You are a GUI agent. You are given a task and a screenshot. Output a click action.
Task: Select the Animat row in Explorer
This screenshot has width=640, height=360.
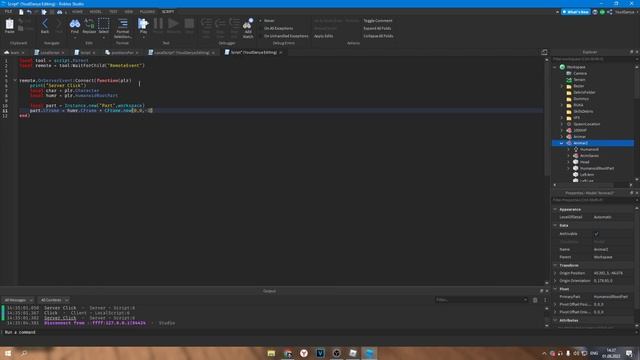click(x=593, y=137)
